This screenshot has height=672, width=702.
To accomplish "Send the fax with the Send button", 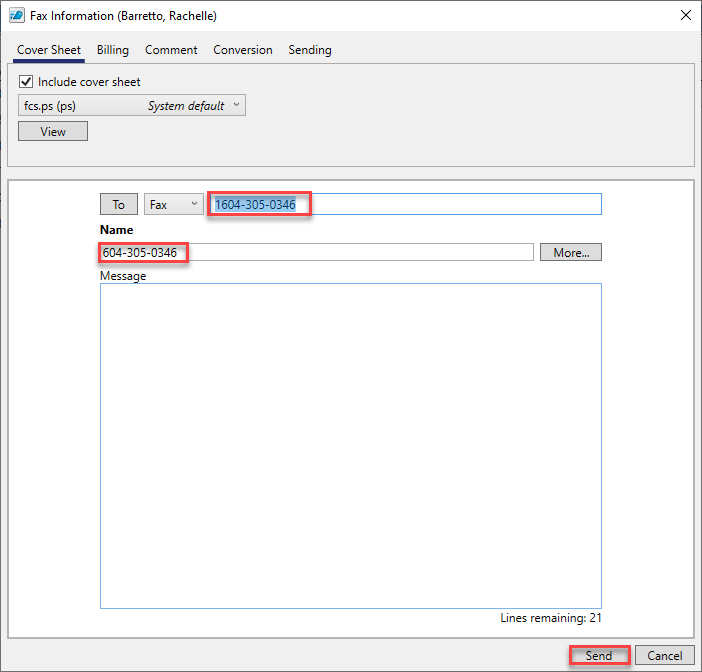I will coord(599,656).
